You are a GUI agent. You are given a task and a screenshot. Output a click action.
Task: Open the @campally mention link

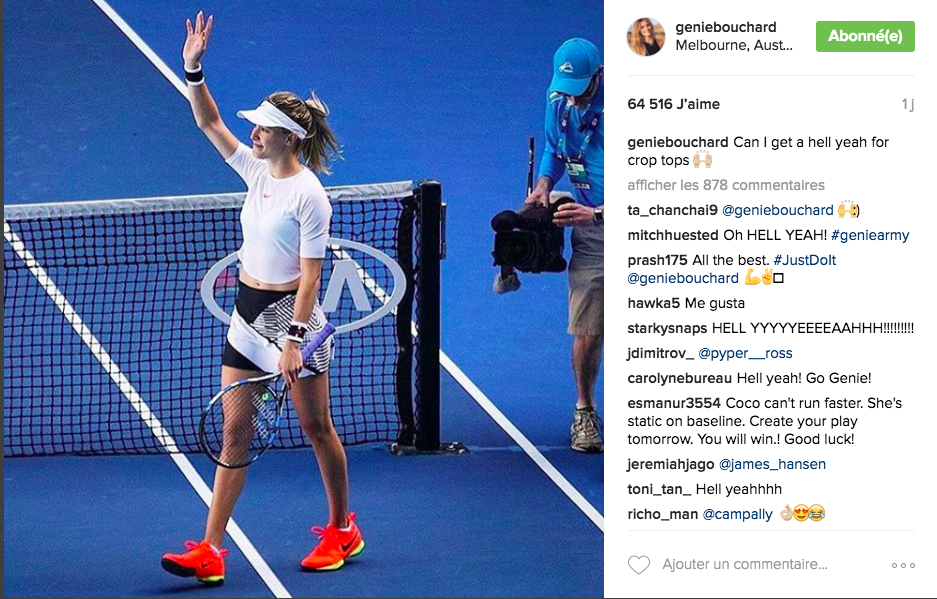[x=737, y=514]
